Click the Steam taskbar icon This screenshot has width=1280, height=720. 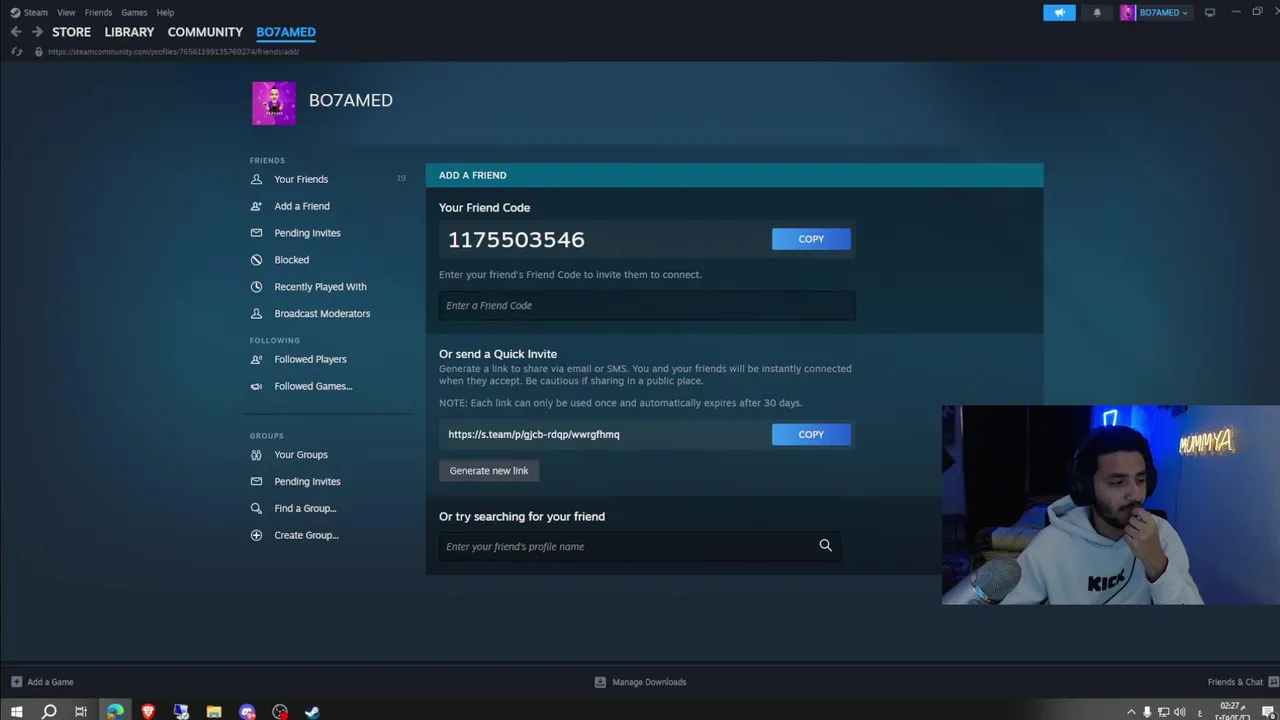click(312, 712)
